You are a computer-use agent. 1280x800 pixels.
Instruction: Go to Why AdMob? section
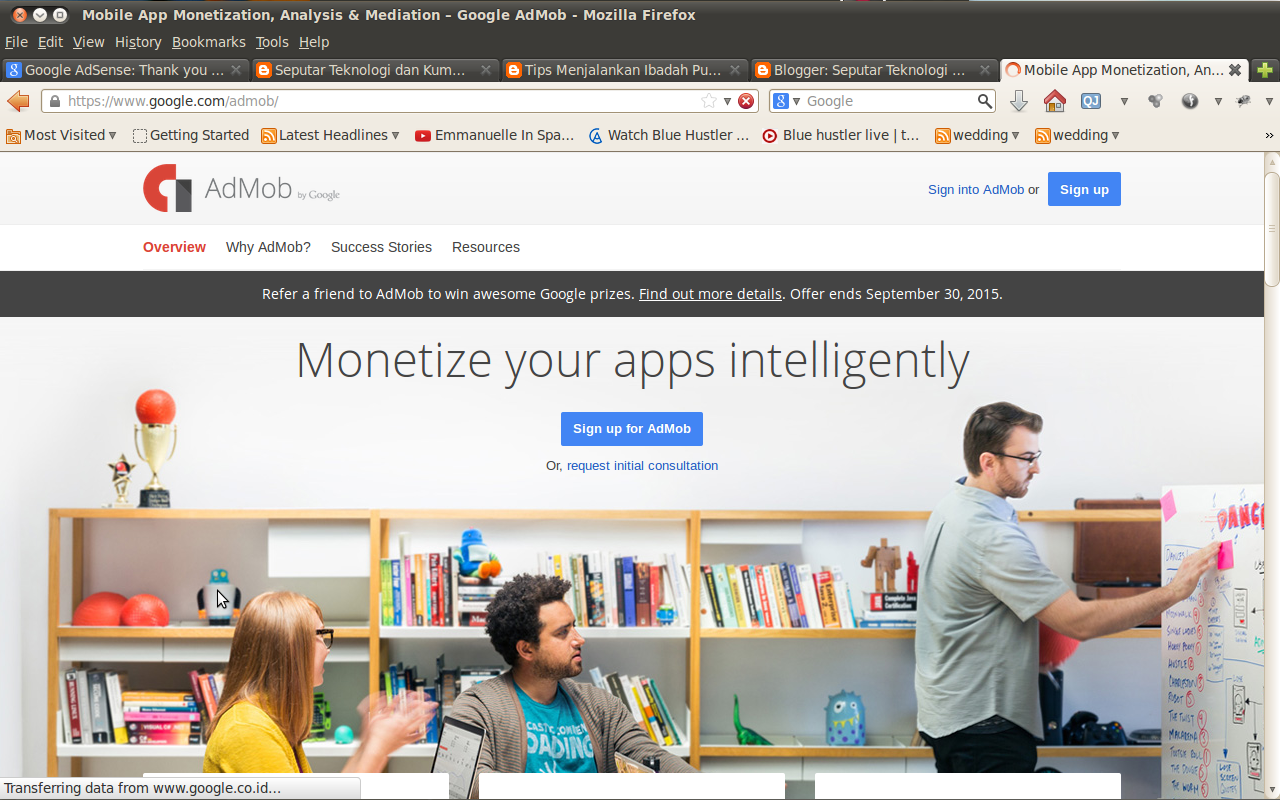coord(268,247)
